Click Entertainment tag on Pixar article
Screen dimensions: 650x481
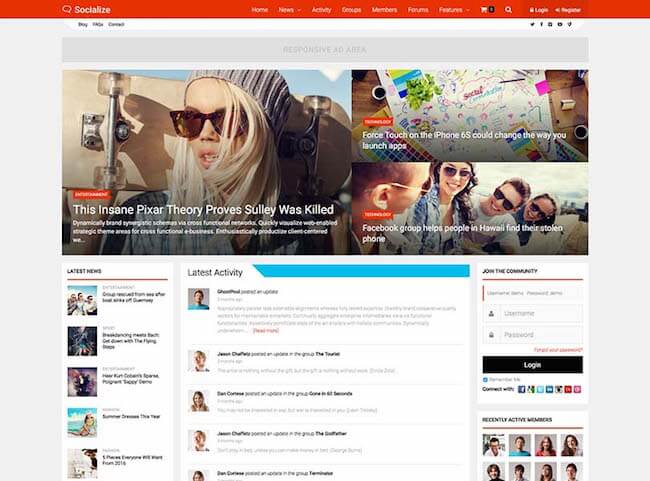tap(91, 194)
